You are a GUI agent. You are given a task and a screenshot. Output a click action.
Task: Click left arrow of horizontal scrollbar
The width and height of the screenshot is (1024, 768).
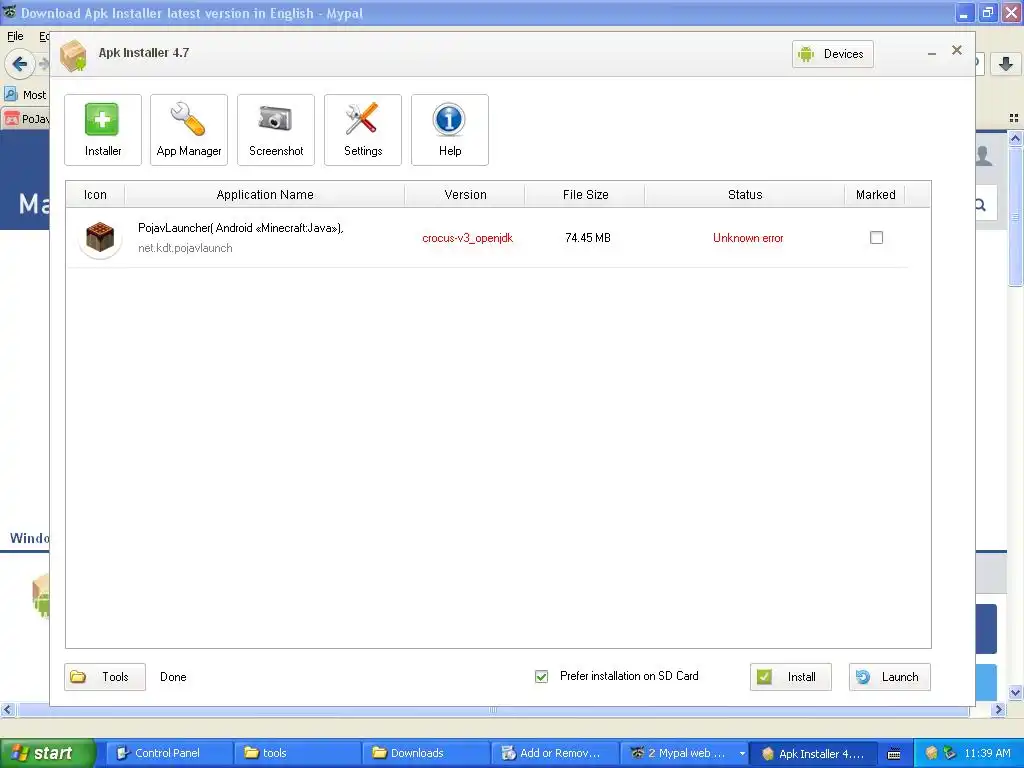coord(8,709)
